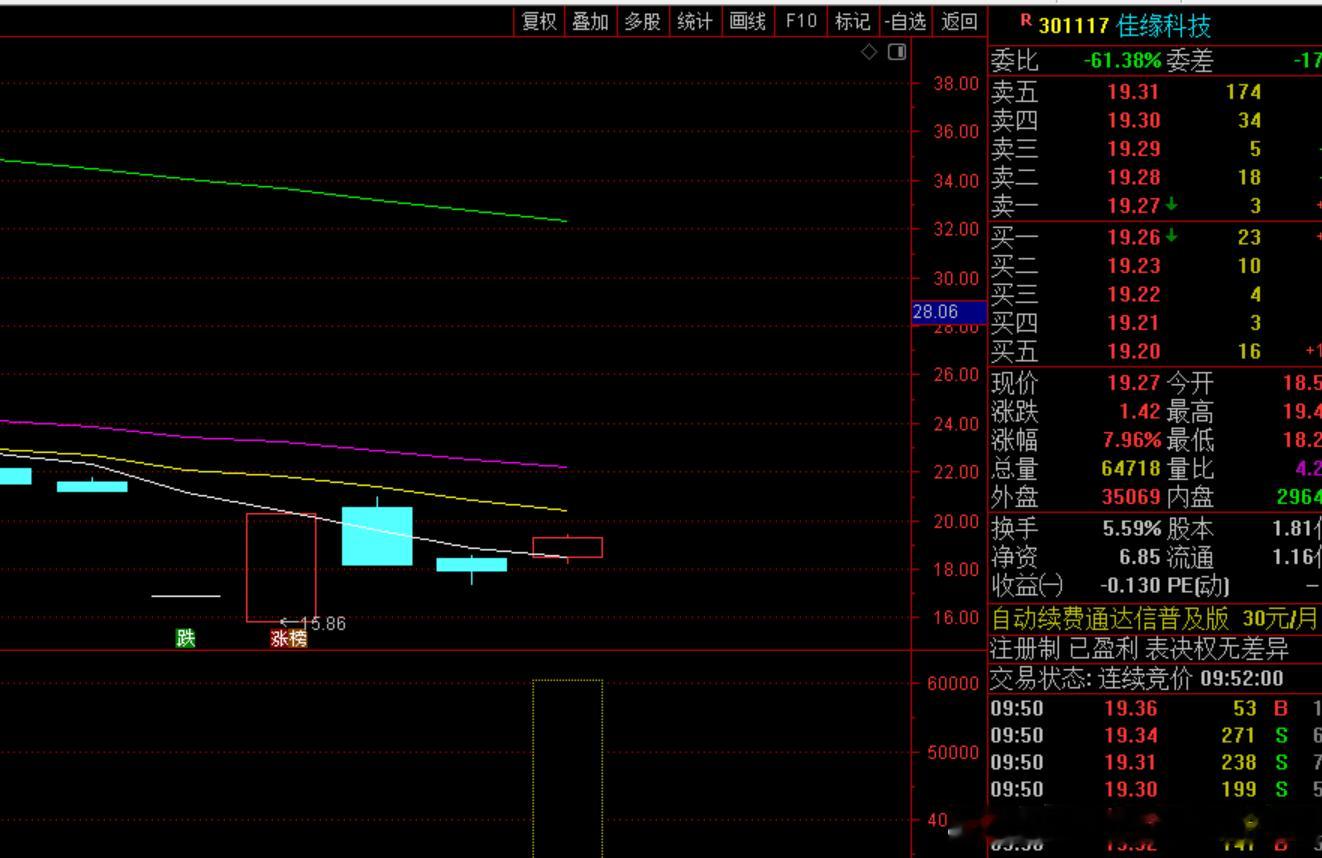Screen dimensions: 1322x858
Task: Select the 买一 price 19.26
Action: [1133, 237]
